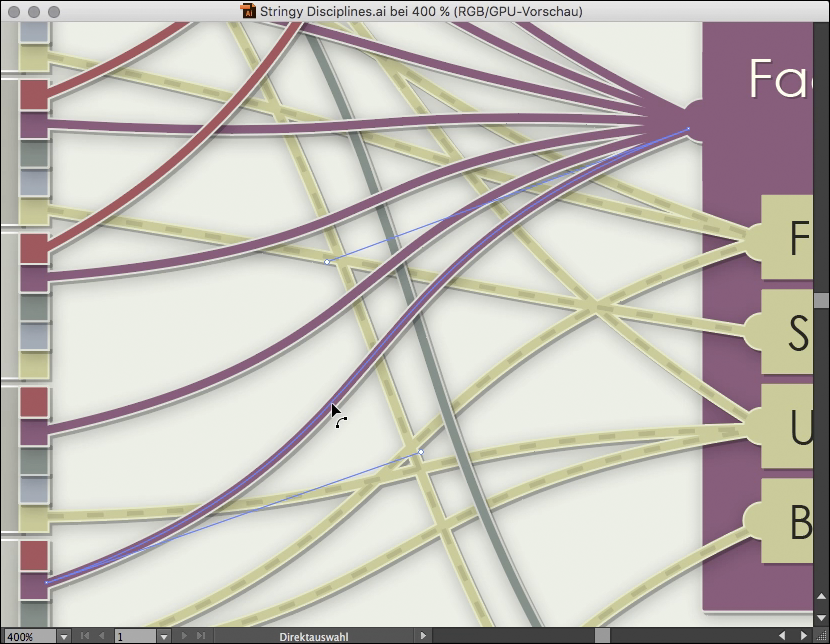Minimize the Illustrator document window

34,12
